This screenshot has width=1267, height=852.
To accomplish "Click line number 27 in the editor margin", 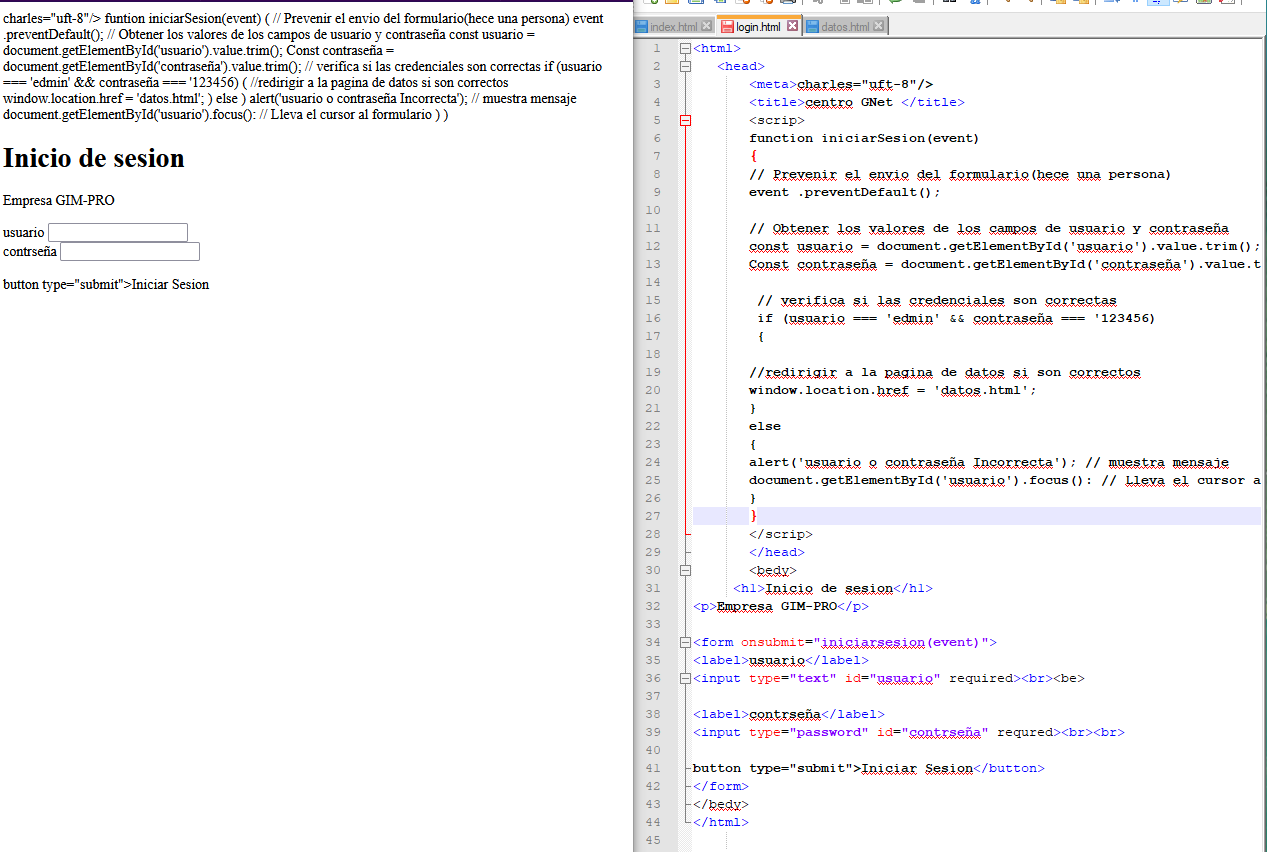I will pos(653,516).
